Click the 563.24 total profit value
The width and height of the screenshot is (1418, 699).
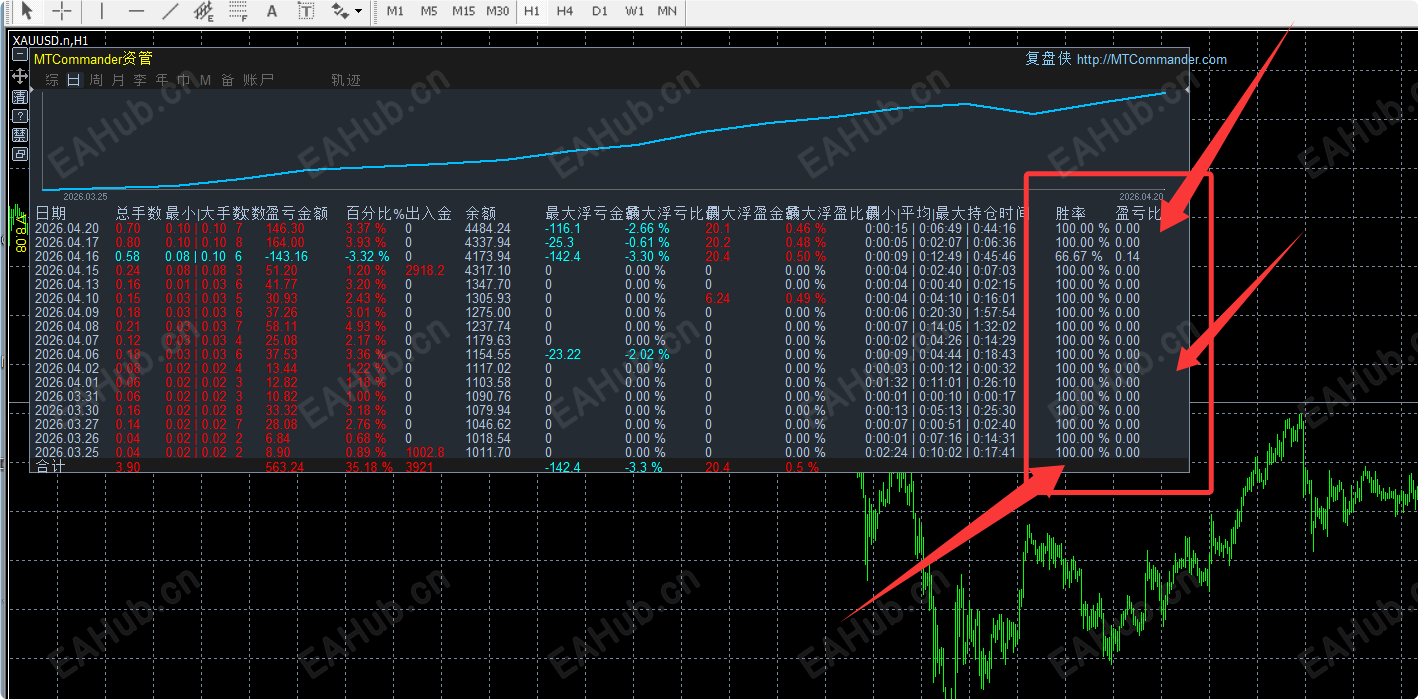284,467
